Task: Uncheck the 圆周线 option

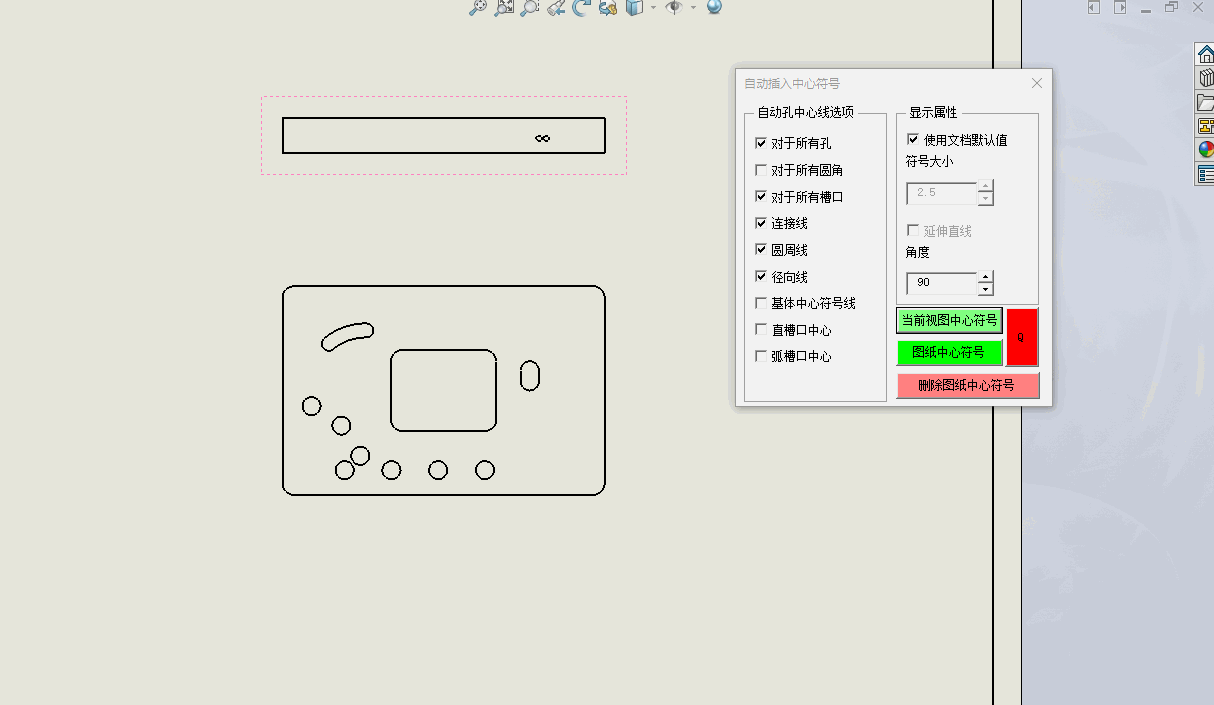Action: tap(761, 250)
